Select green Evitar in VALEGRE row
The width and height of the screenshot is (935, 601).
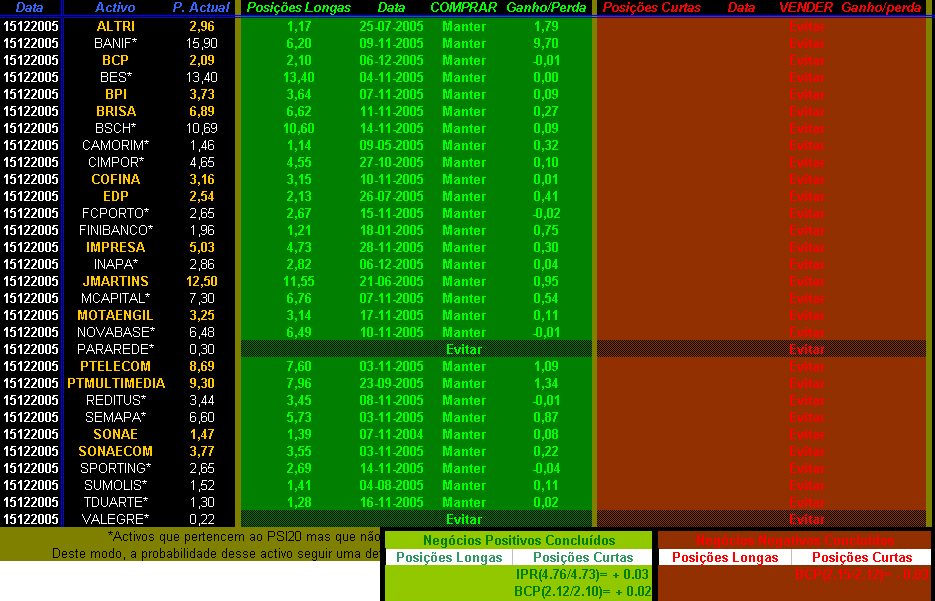(464, 519)
